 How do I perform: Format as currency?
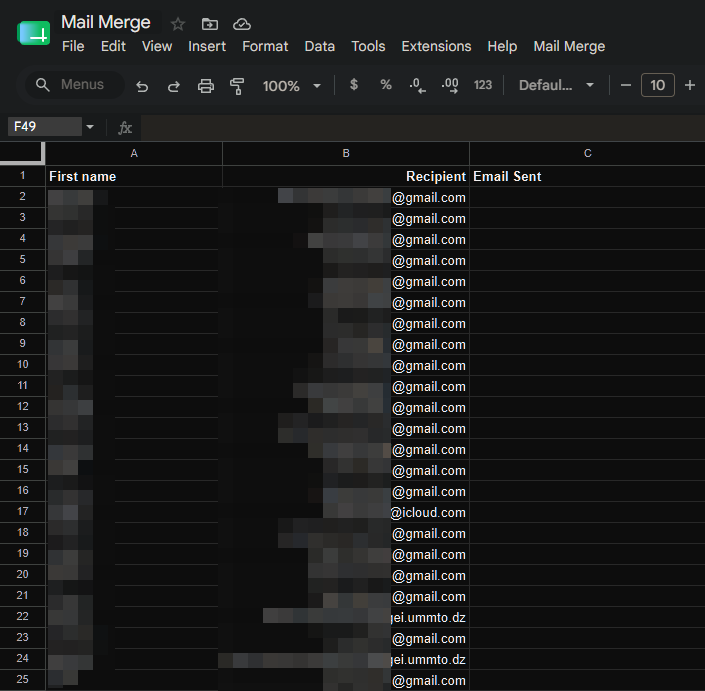point(354,85)
